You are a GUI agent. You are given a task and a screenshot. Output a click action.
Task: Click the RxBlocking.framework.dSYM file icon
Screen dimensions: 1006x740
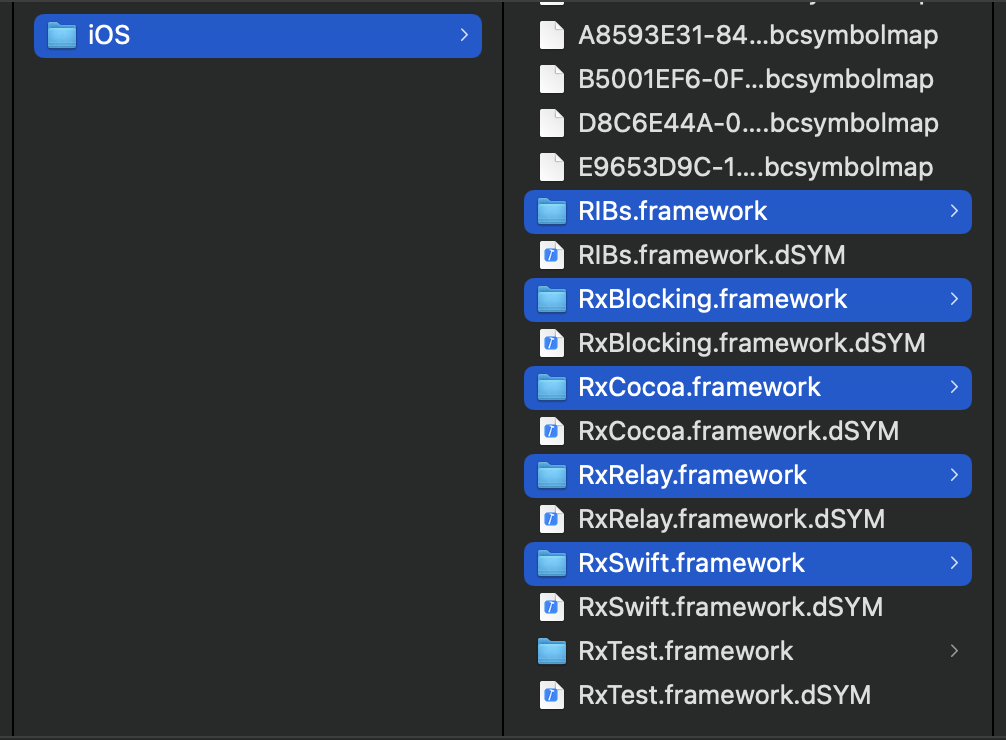click(x=552, y=343)
